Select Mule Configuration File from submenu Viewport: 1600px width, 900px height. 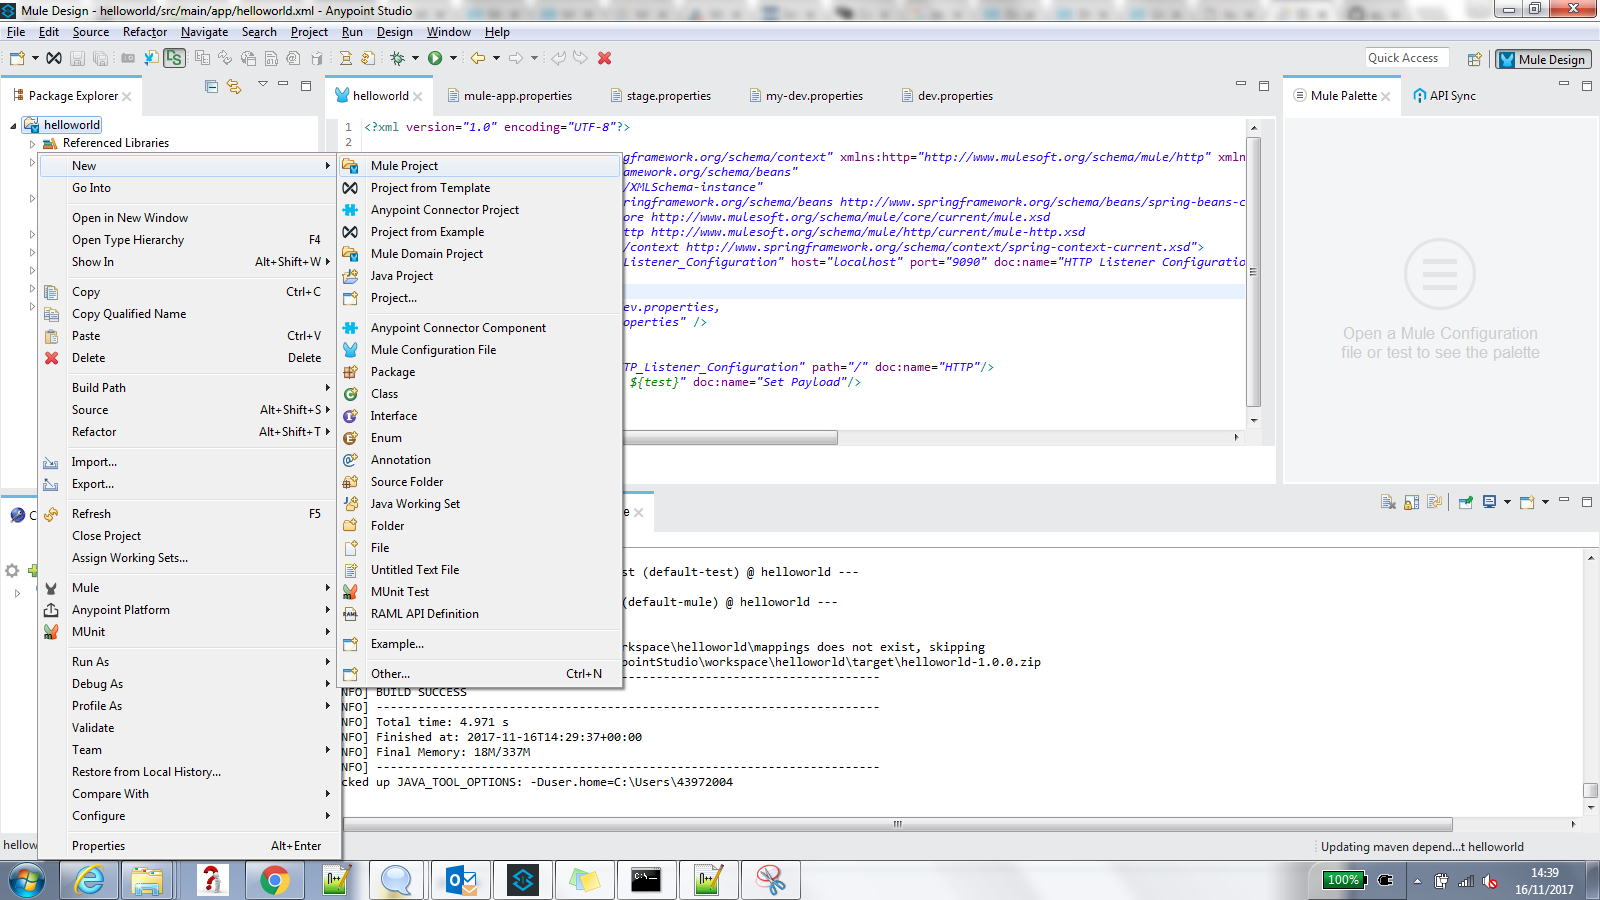pyautogui.click(x=433, y=350)
